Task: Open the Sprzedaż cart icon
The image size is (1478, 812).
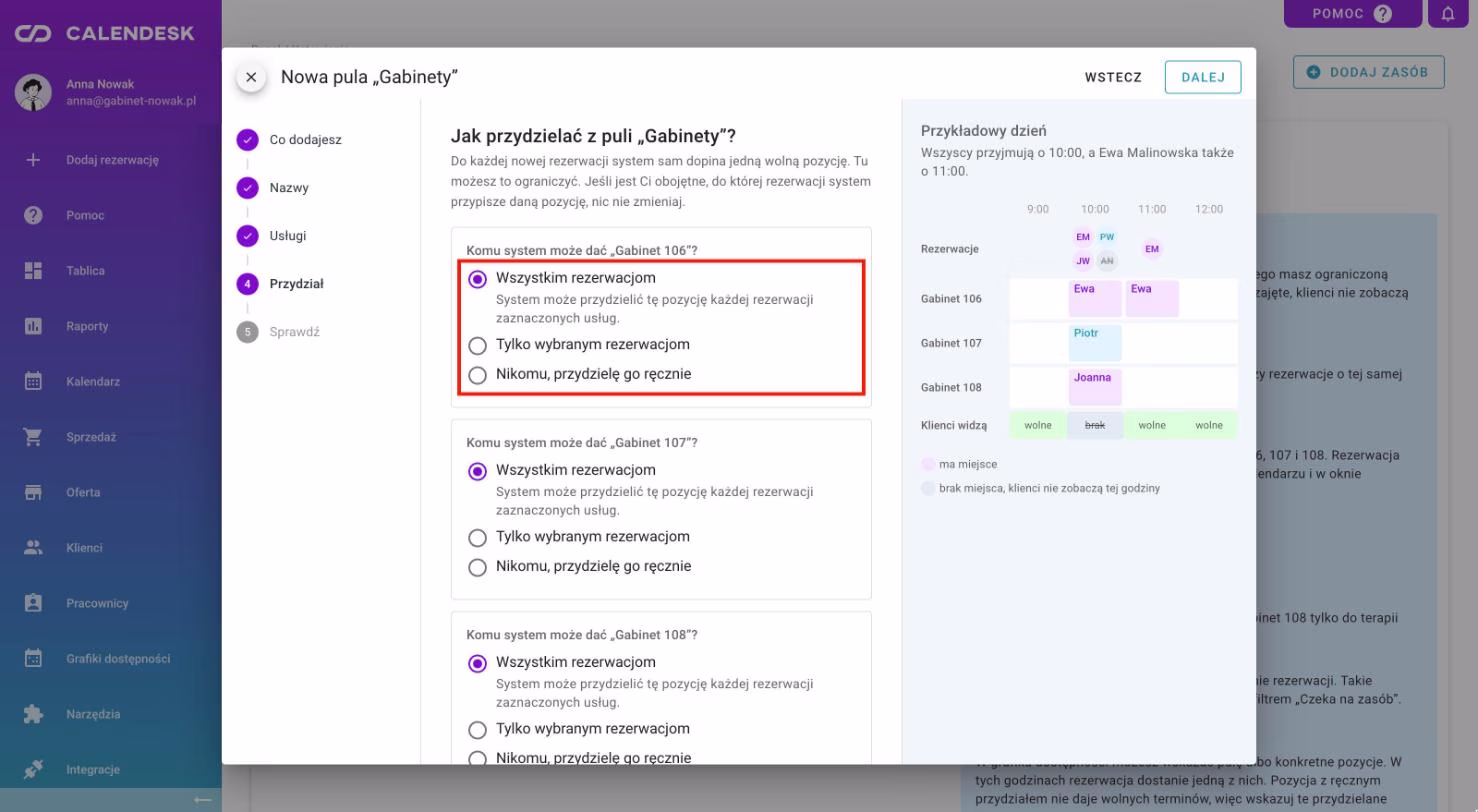Action: (x=33, y=437)
